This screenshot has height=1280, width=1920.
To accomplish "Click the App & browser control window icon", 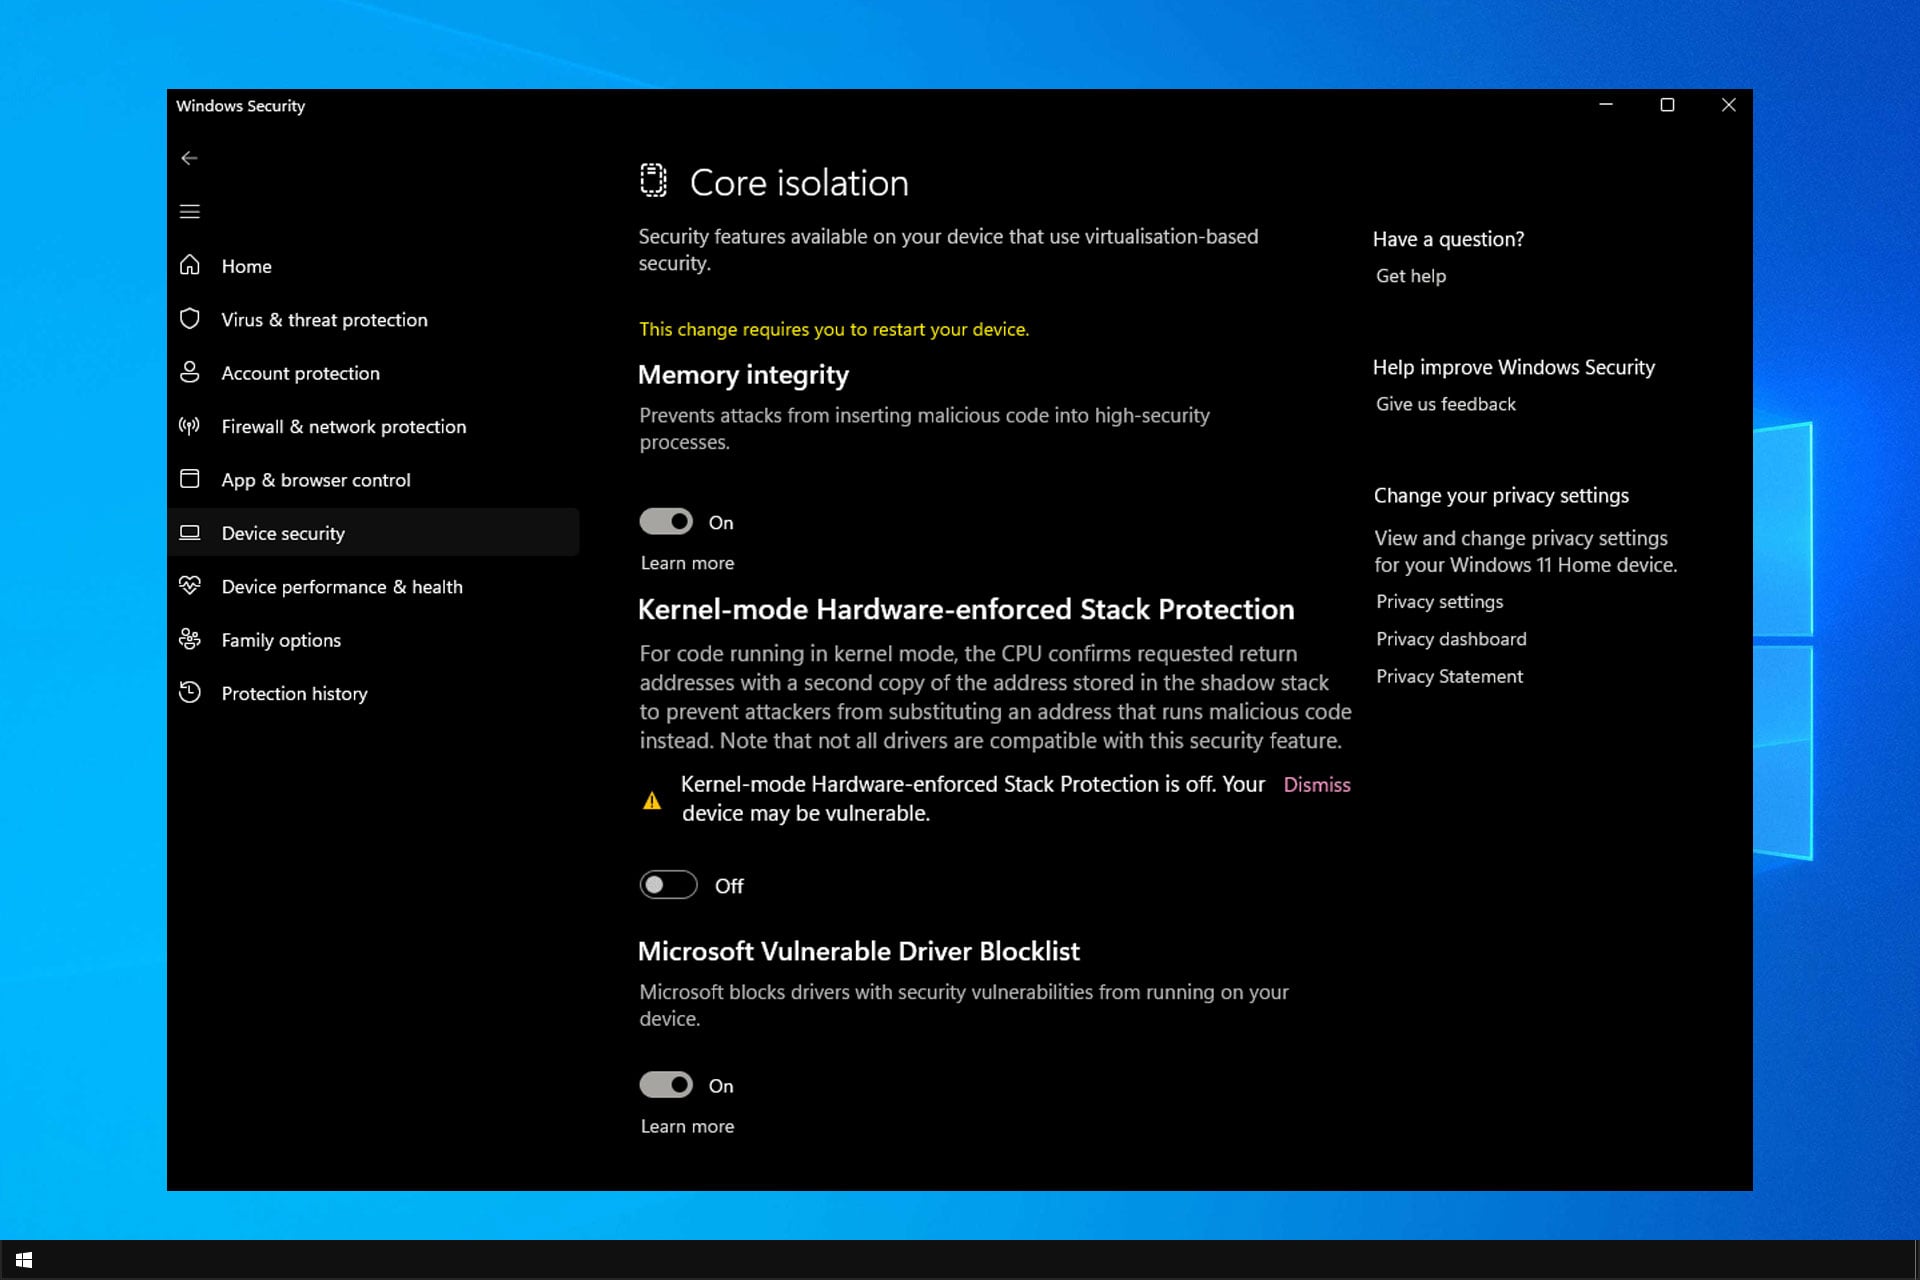I will coord(190,479).
